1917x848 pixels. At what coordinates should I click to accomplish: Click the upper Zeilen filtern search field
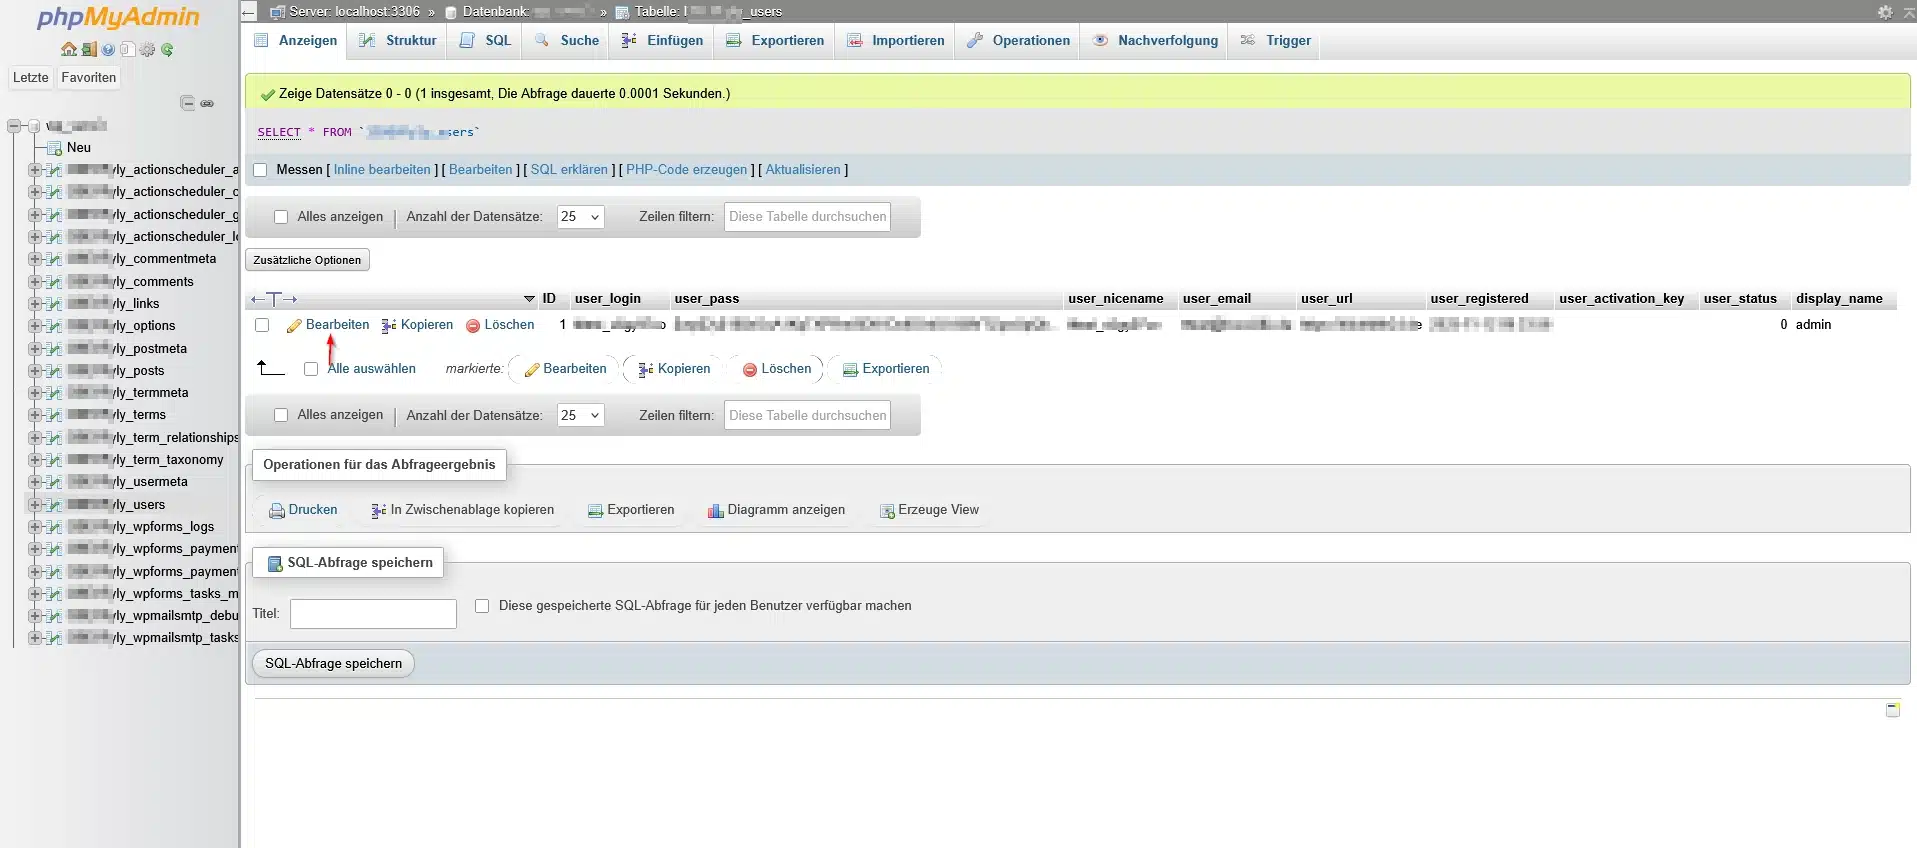tap(807, 217)
